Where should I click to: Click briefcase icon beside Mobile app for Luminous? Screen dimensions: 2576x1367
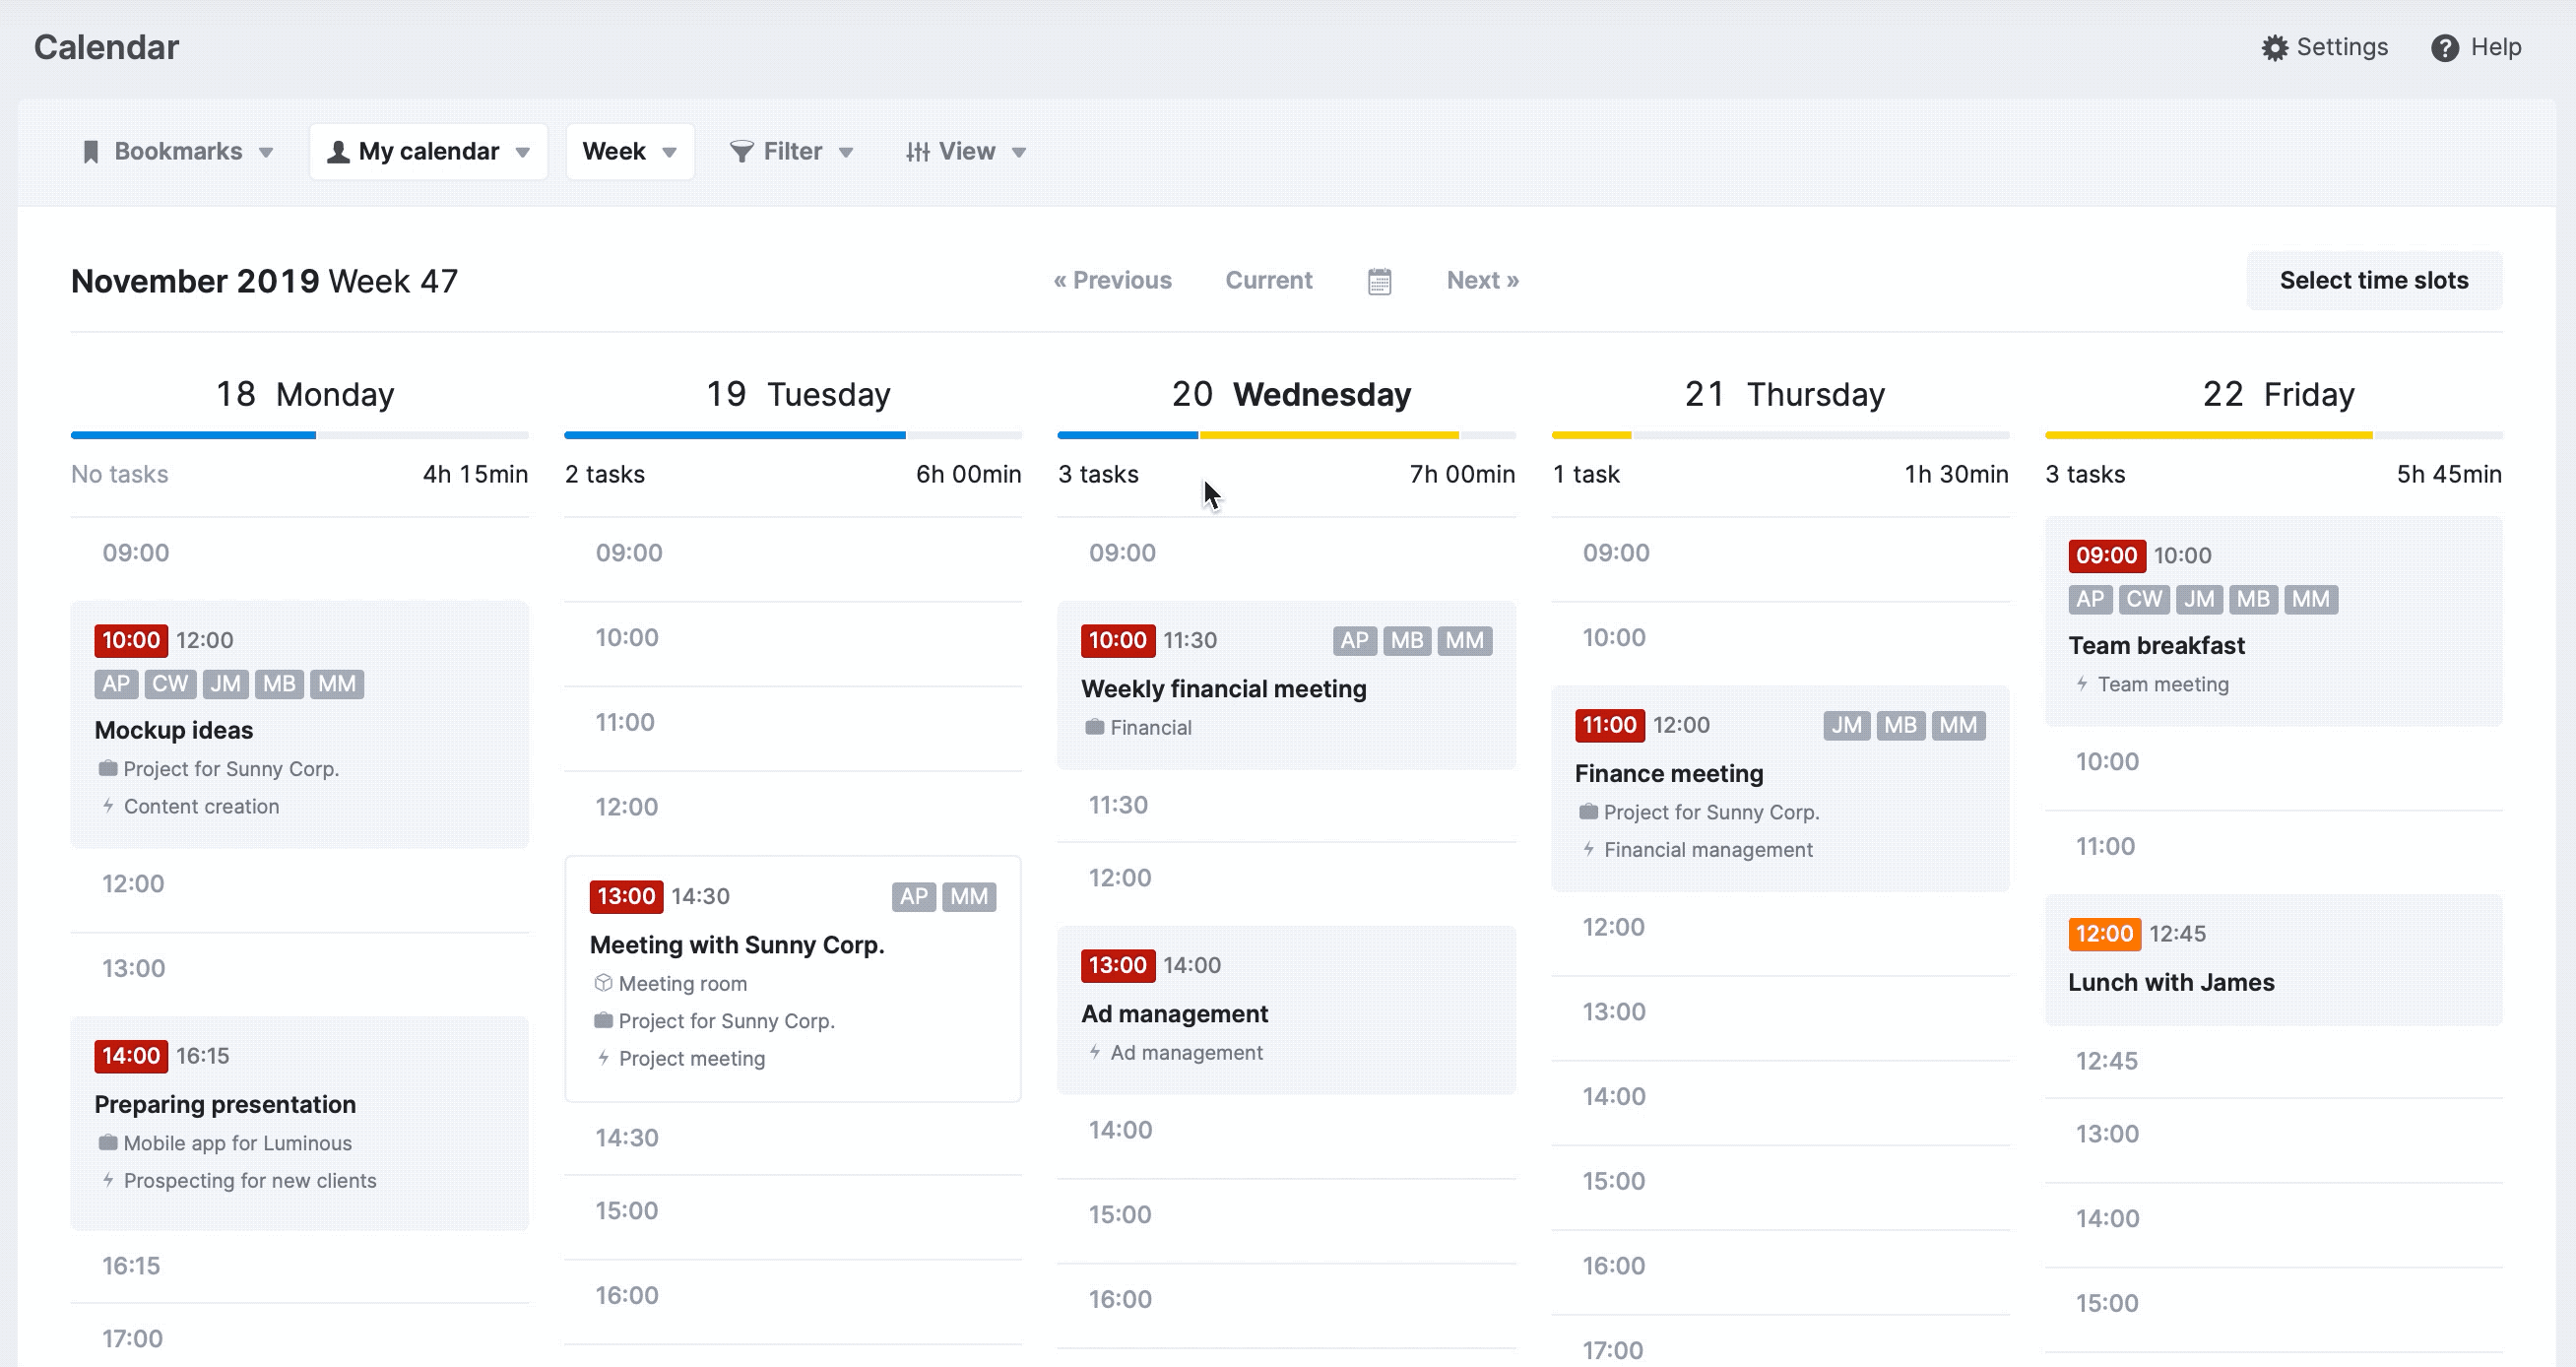point(108,1143)
